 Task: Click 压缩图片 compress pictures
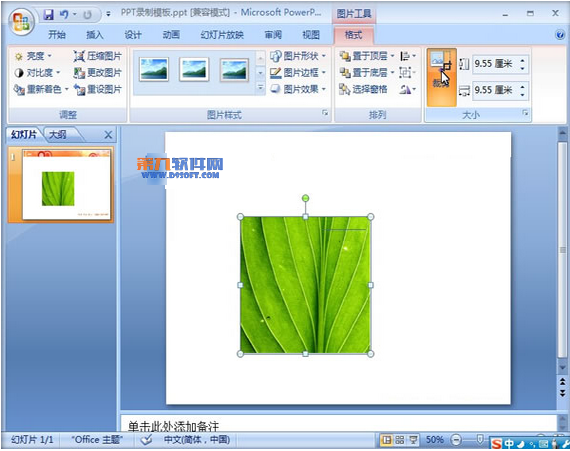tap(97, 56)
